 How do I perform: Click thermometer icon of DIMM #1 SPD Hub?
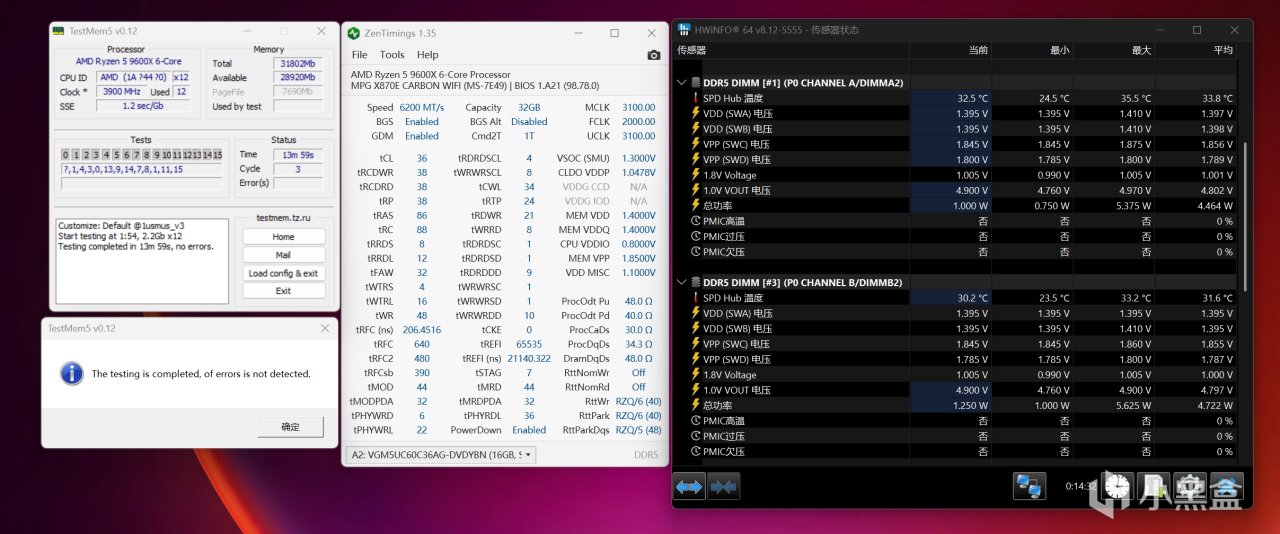(695, 98)
